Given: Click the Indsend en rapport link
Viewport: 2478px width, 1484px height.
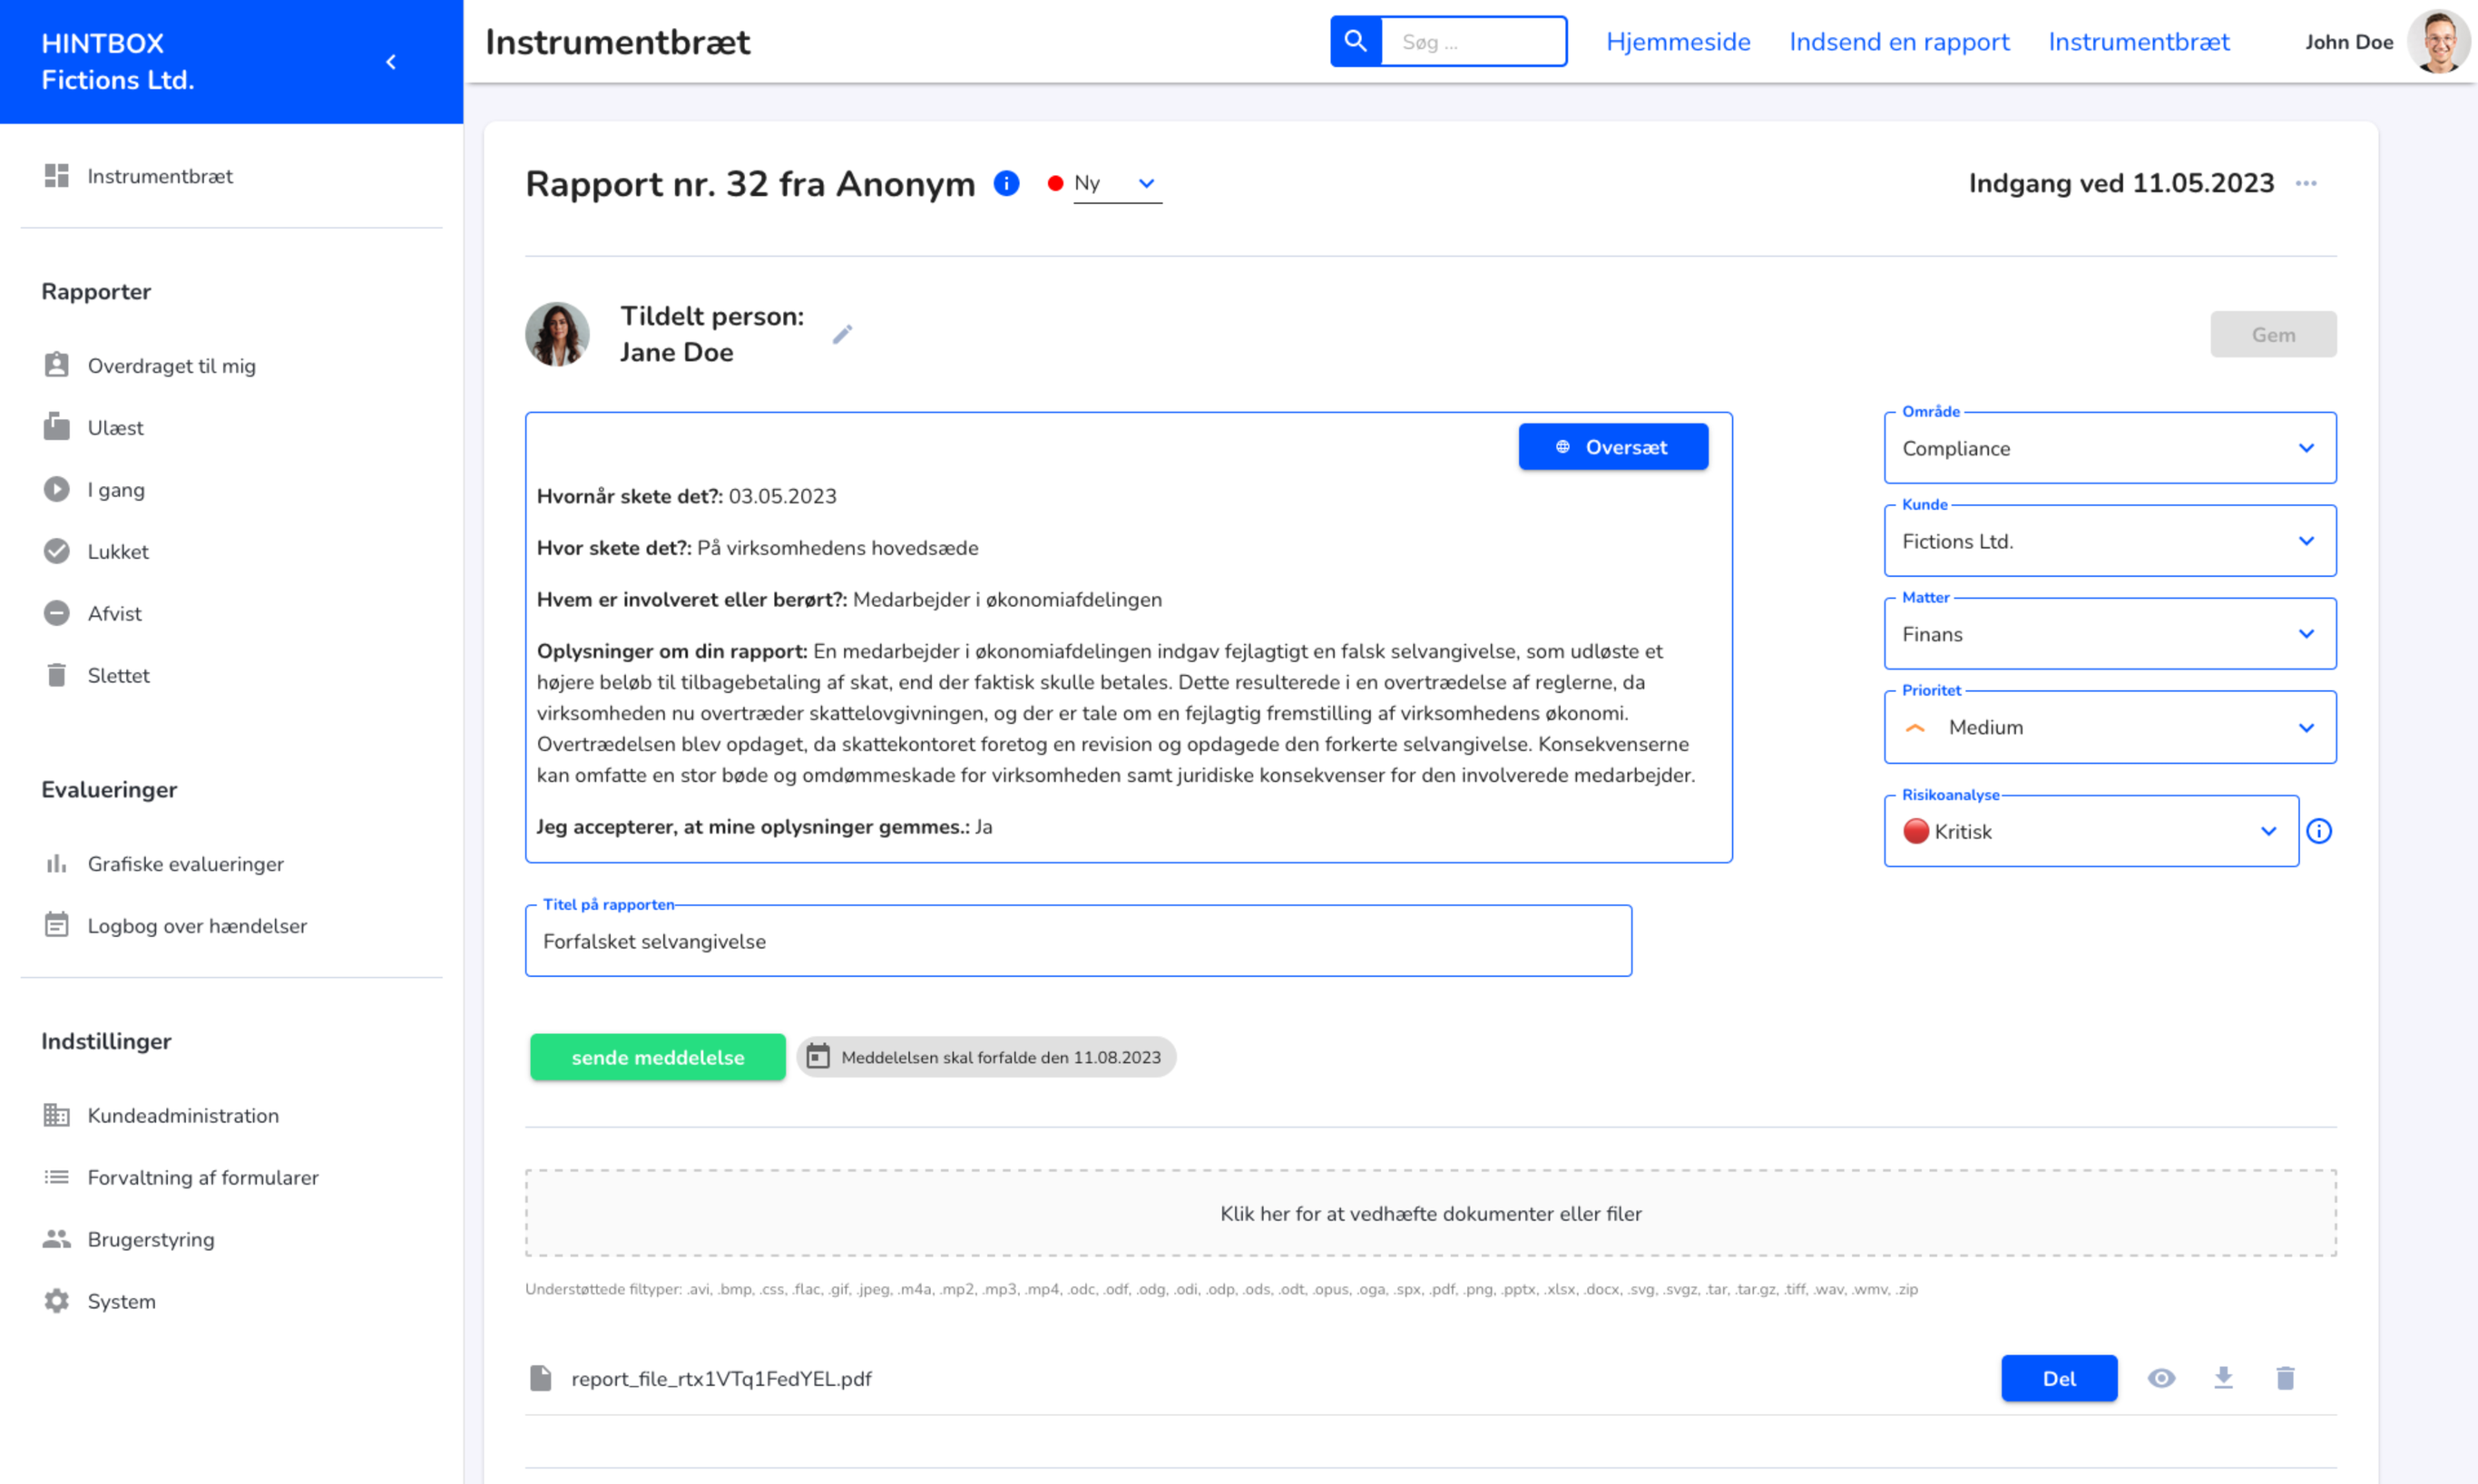Looking at the screenshot, I should pyautogui.click(x=1898, y=41).
